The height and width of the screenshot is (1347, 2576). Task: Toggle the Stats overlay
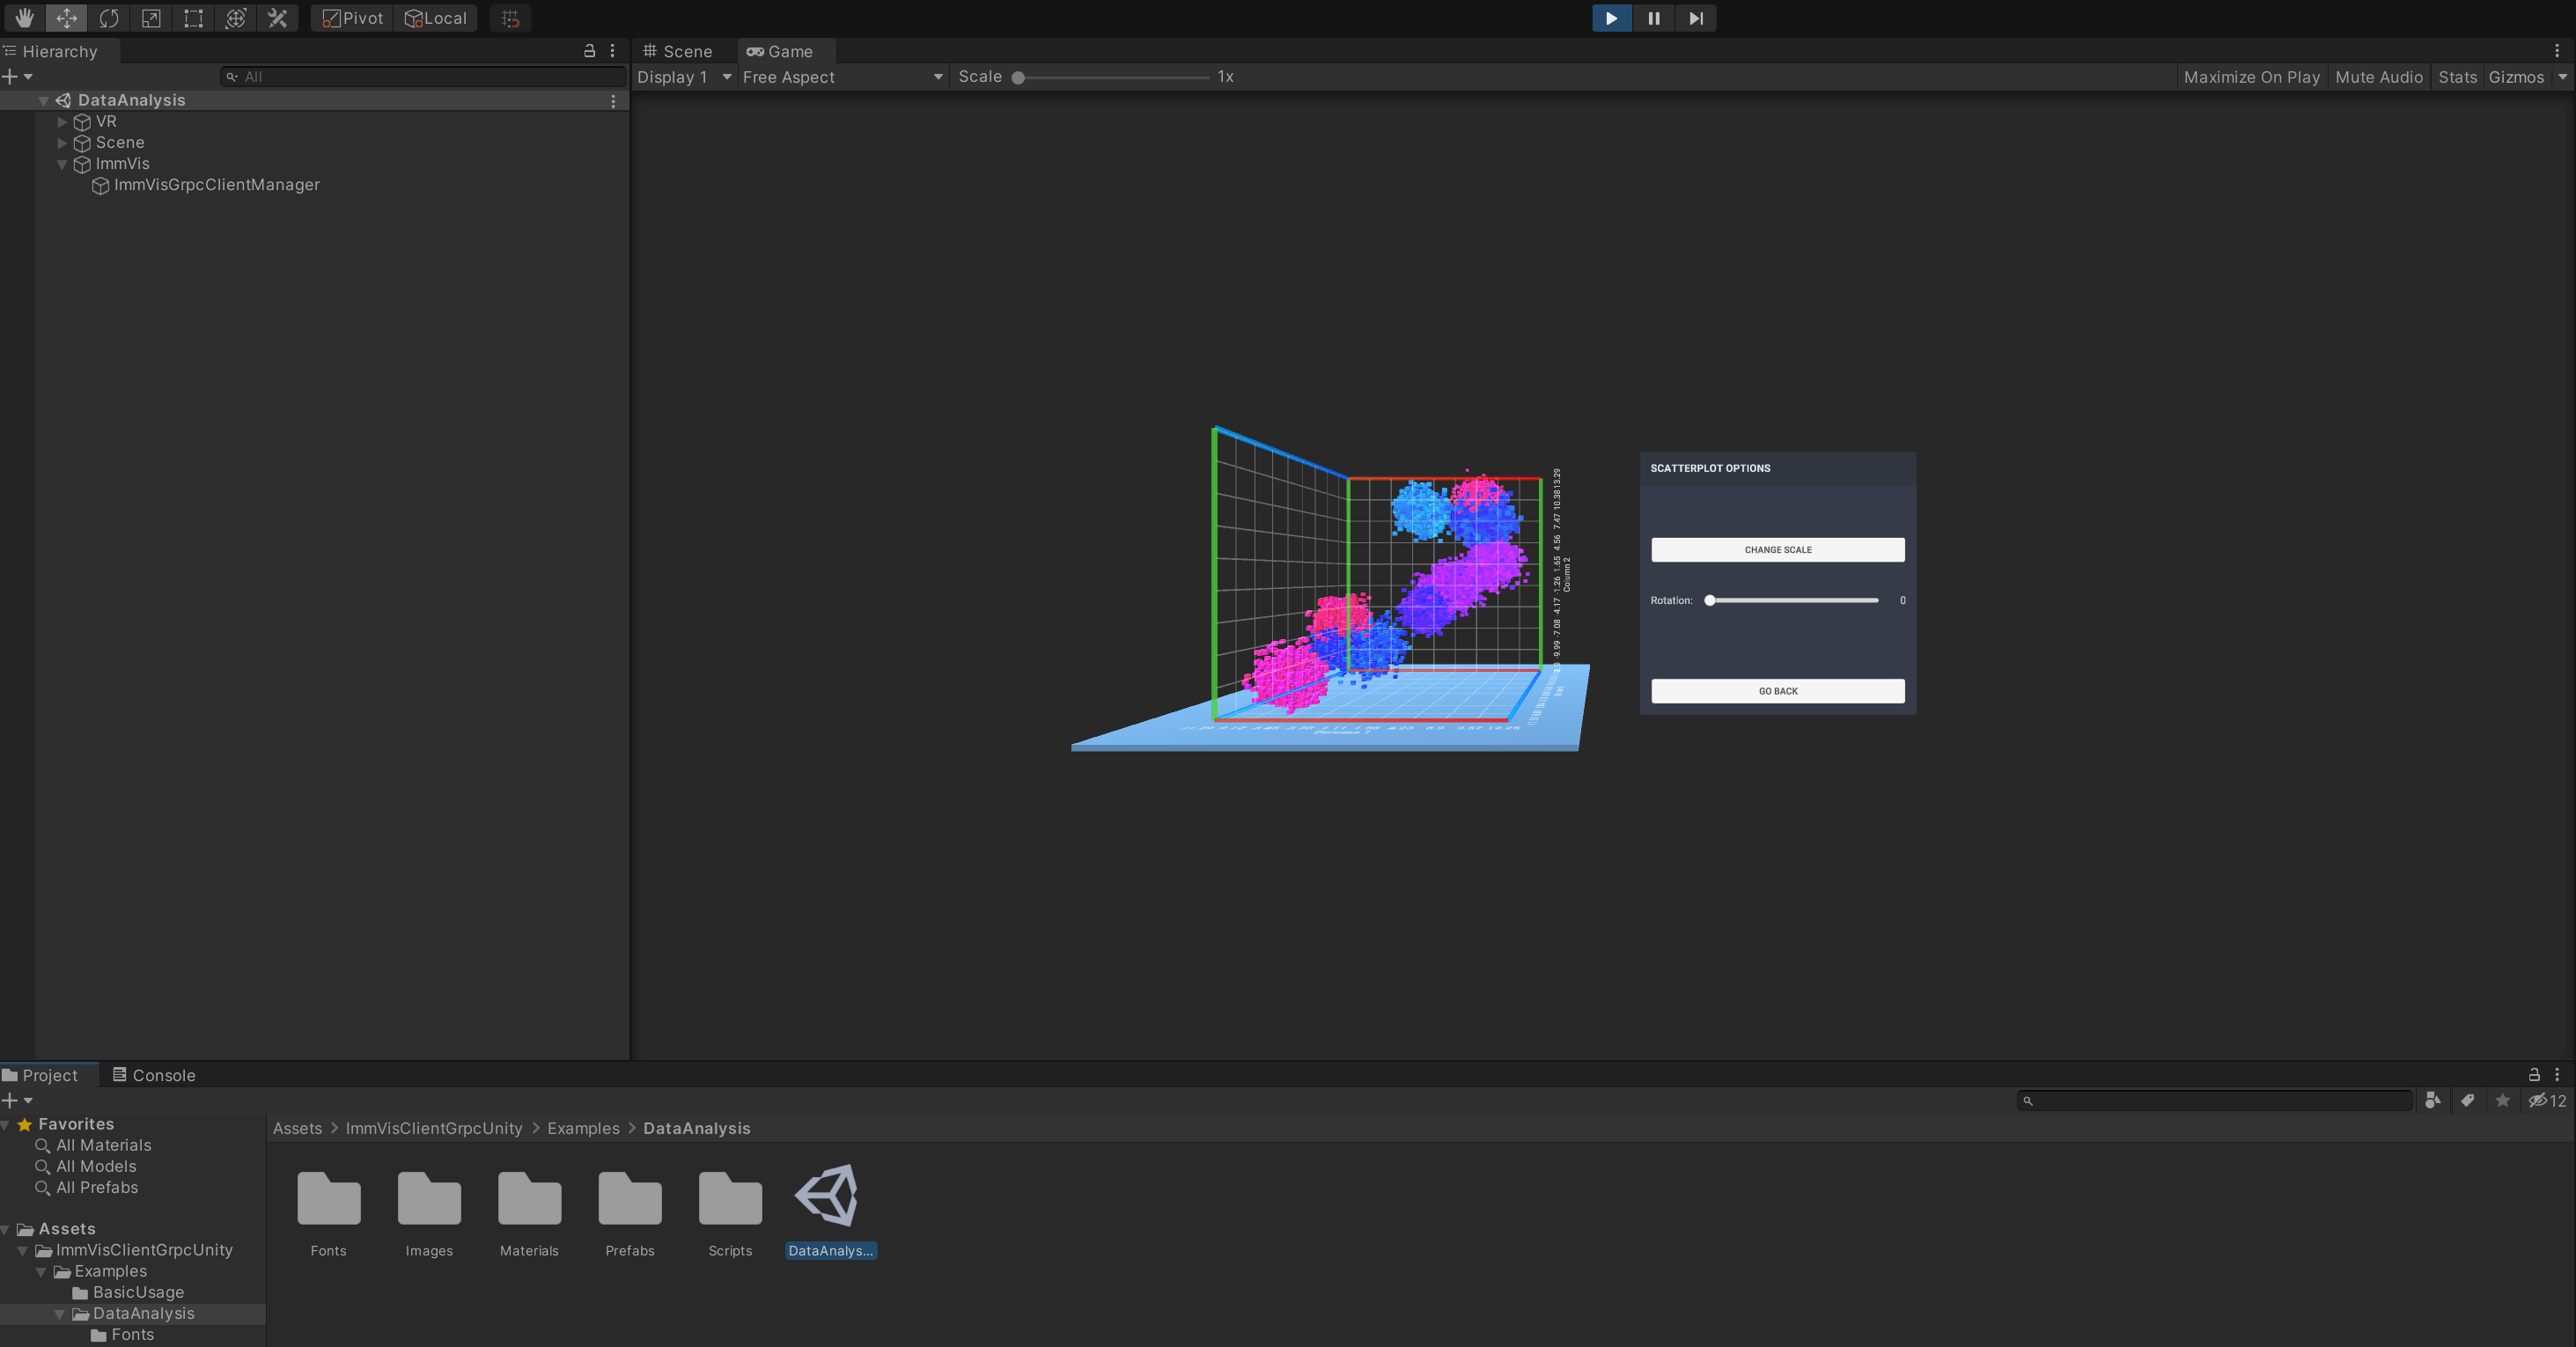point(2457,77)
